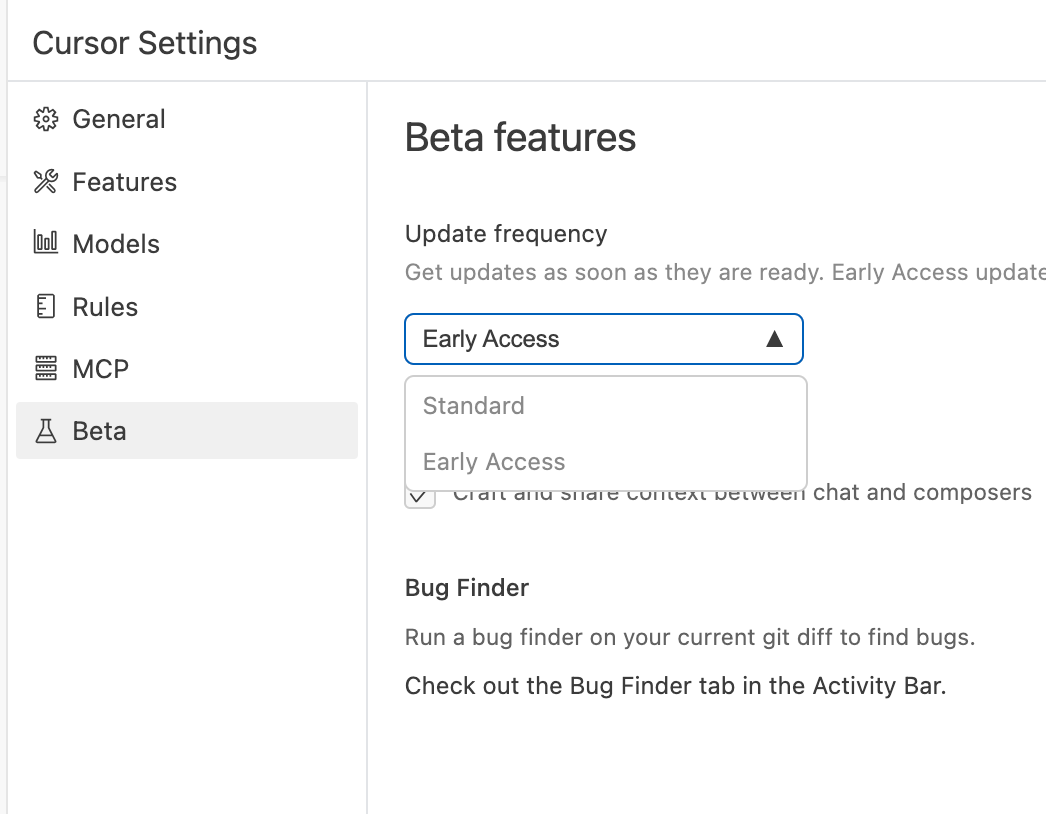Click the dropdown's upward triangle arrow
Image resolution: width=1046 pixels, height=814 pixels.
pos(774,339)
